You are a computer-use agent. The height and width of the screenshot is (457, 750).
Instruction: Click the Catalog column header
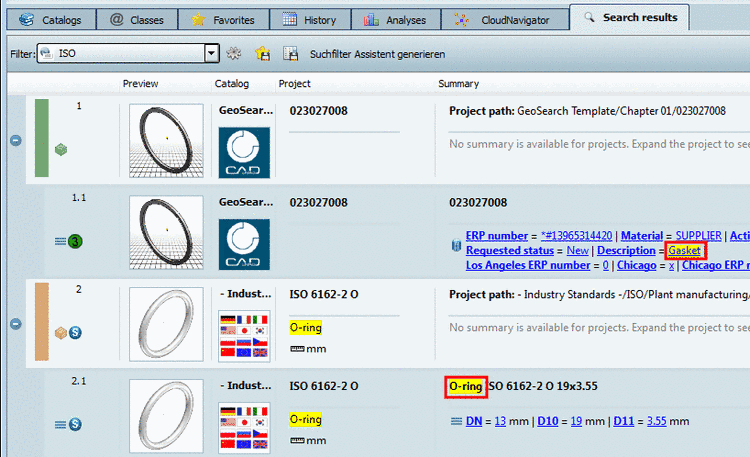[x=232, y=84]
